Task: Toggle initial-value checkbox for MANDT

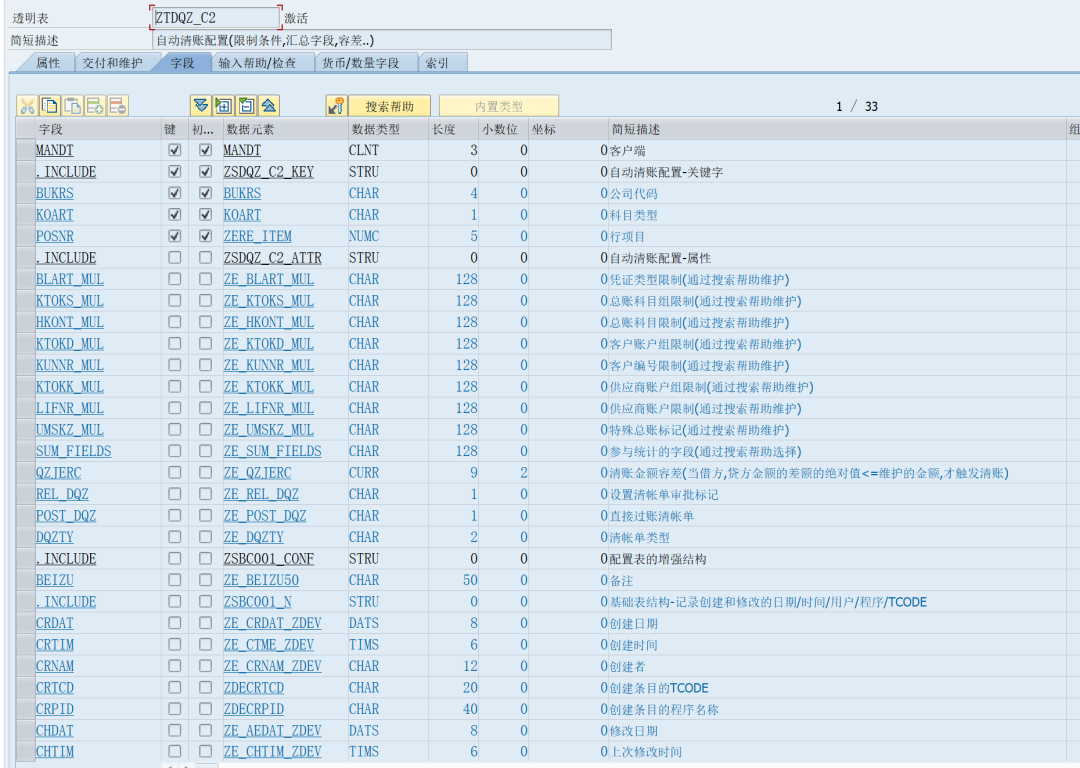Action: 205,150
